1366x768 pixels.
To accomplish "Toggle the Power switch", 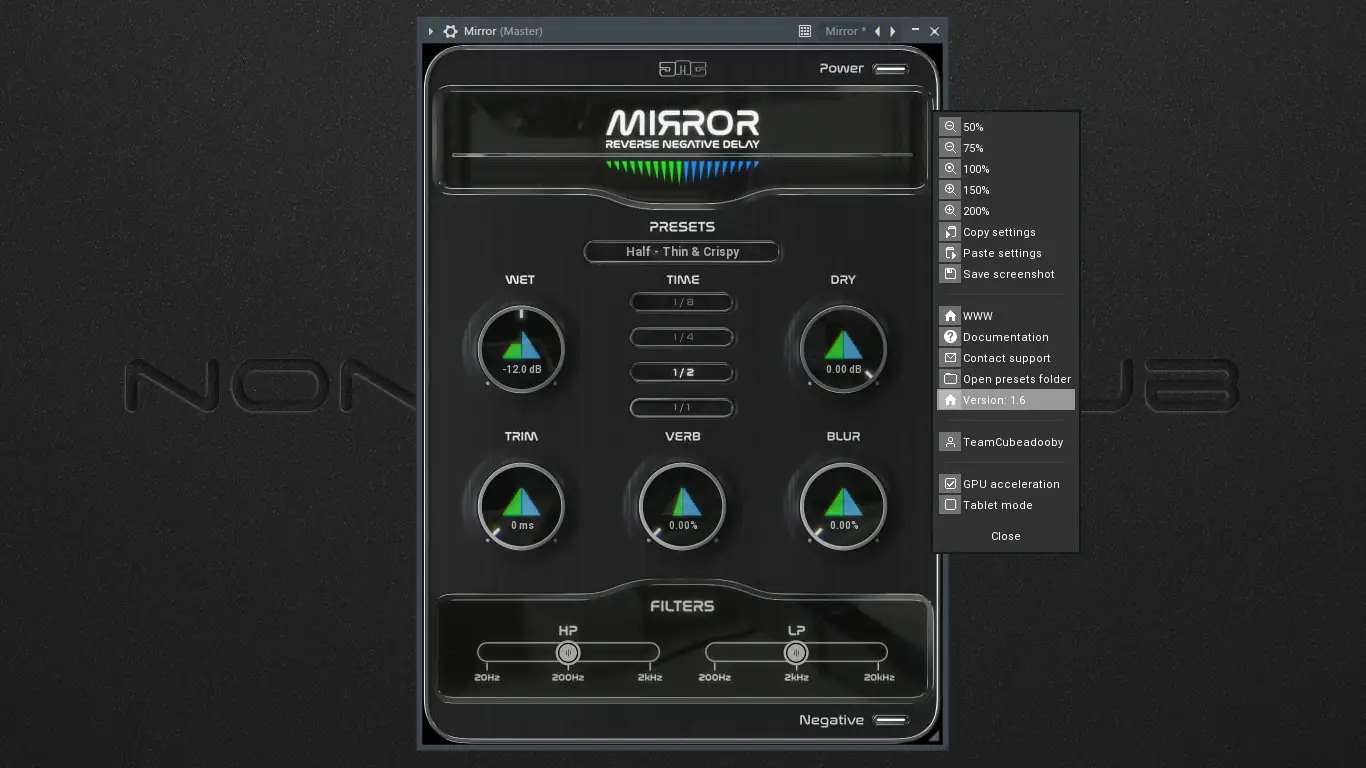I will click(x=890, y=69).
